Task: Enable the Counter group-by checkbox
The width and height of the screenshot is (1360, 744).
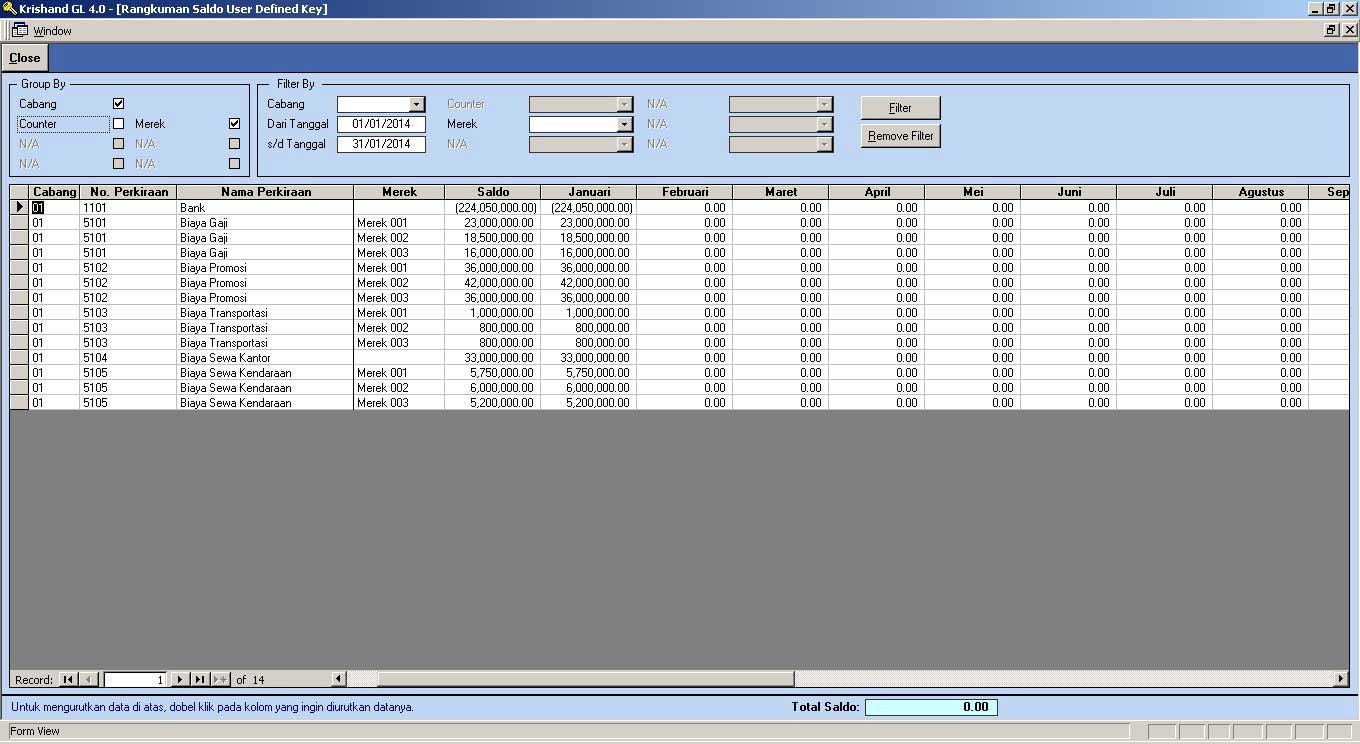Action: pyautogui.click(x=119, y=124)
